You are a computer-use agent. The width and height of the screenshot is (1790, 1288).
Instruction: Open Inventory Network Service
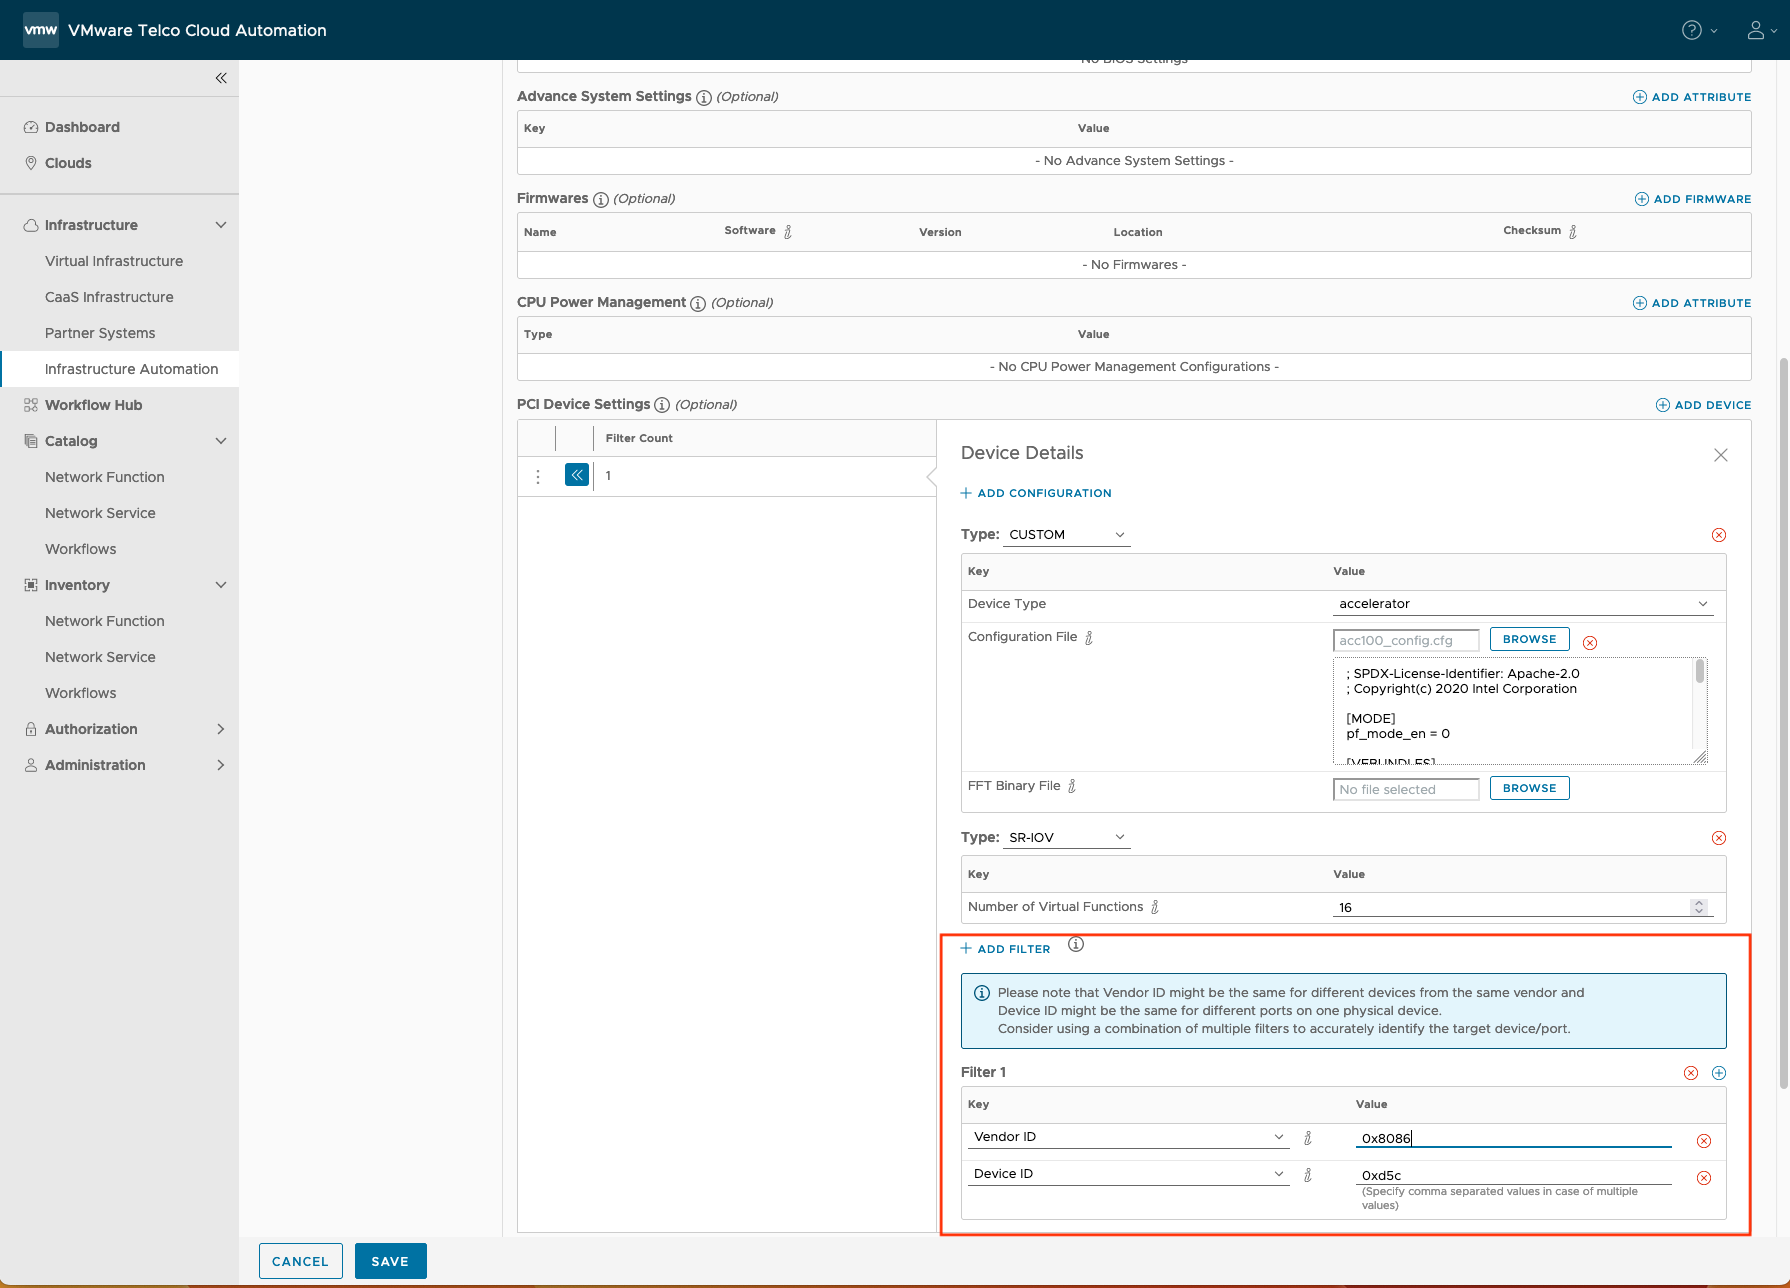(x=100, y=657)
